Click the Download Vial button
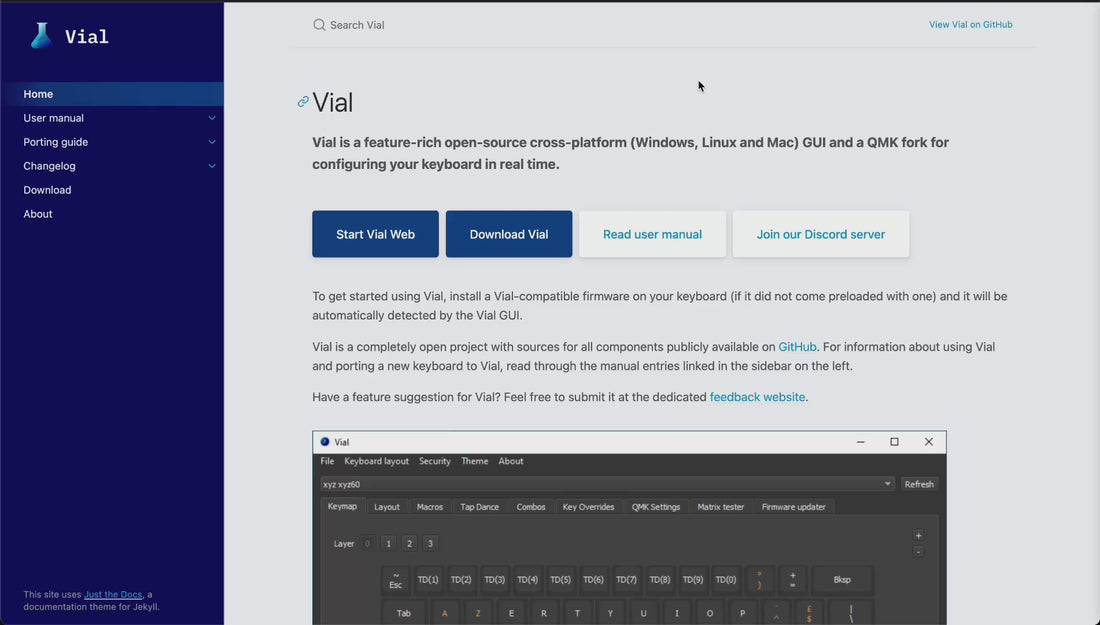This screenshot has height=625, width=1100. [x=509, y=234]
